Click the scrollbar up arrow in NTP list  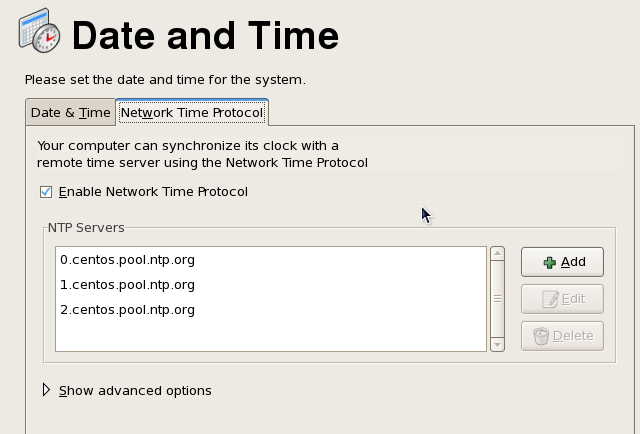click(497, 254)
